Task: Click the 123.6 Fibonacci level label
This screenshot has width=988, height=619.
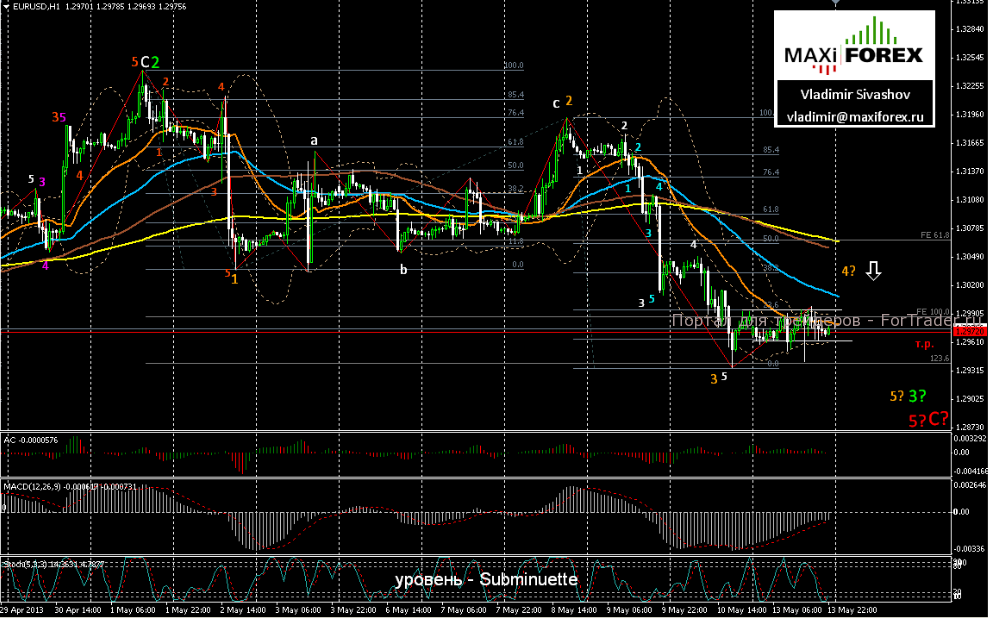Action: click(x=939, y=358)
